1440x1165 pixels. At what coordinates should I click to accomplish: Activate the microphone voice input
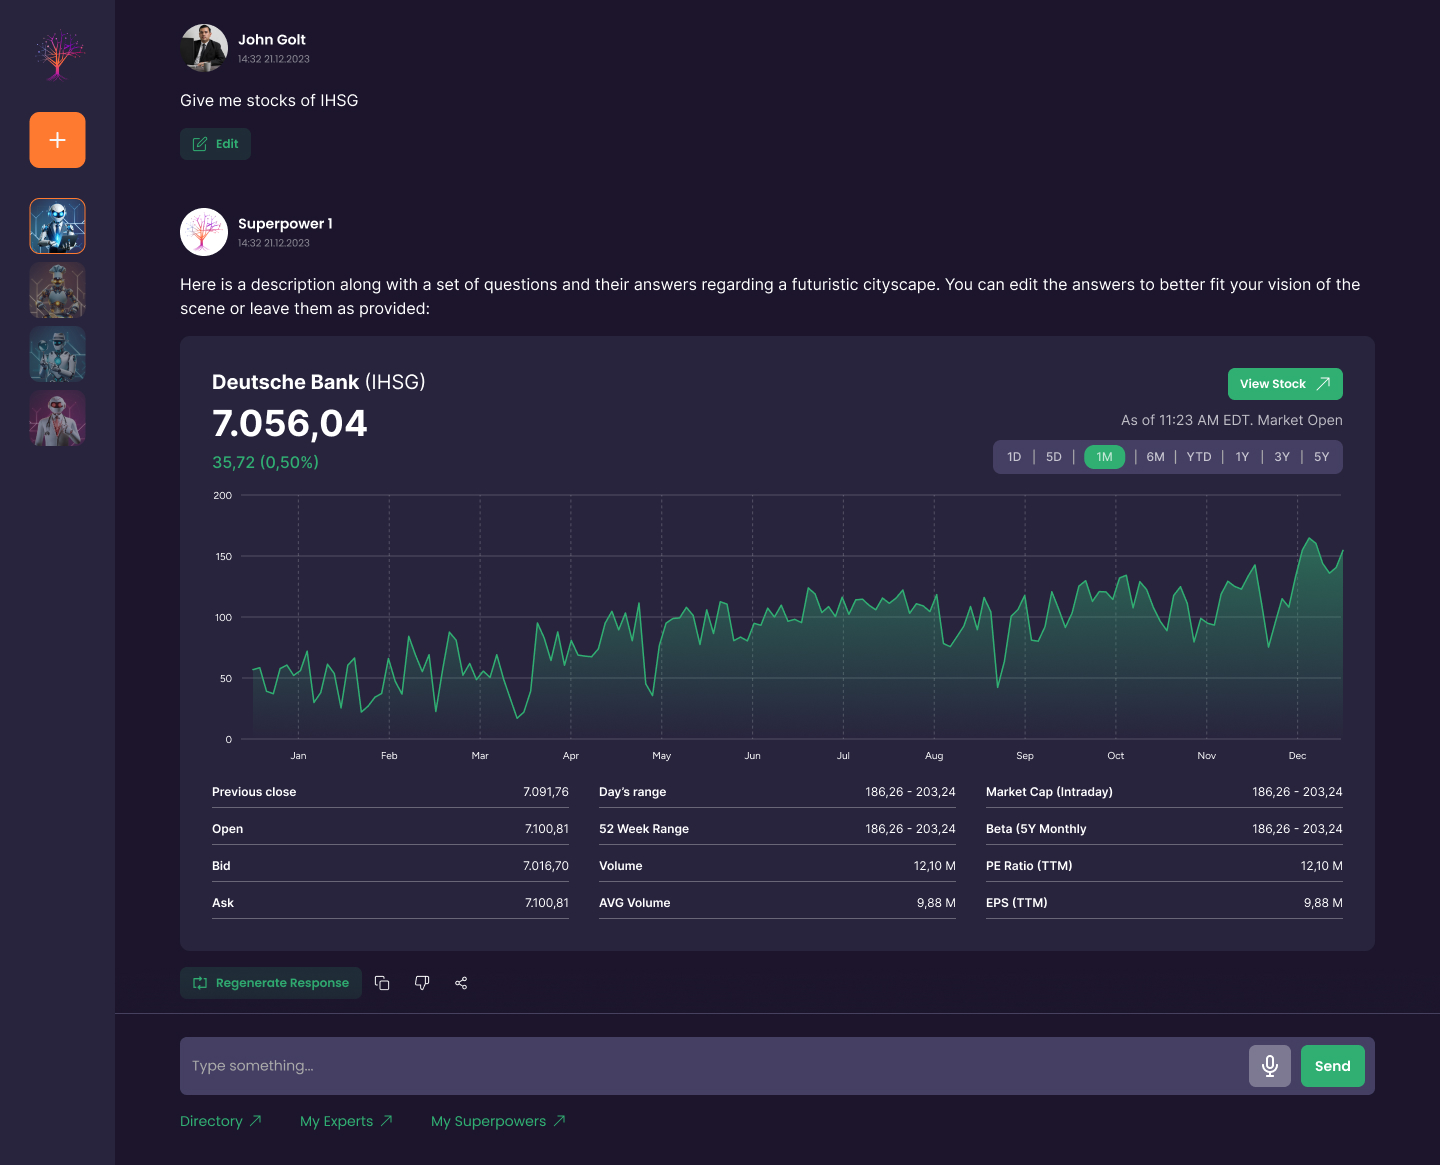1269,1066
